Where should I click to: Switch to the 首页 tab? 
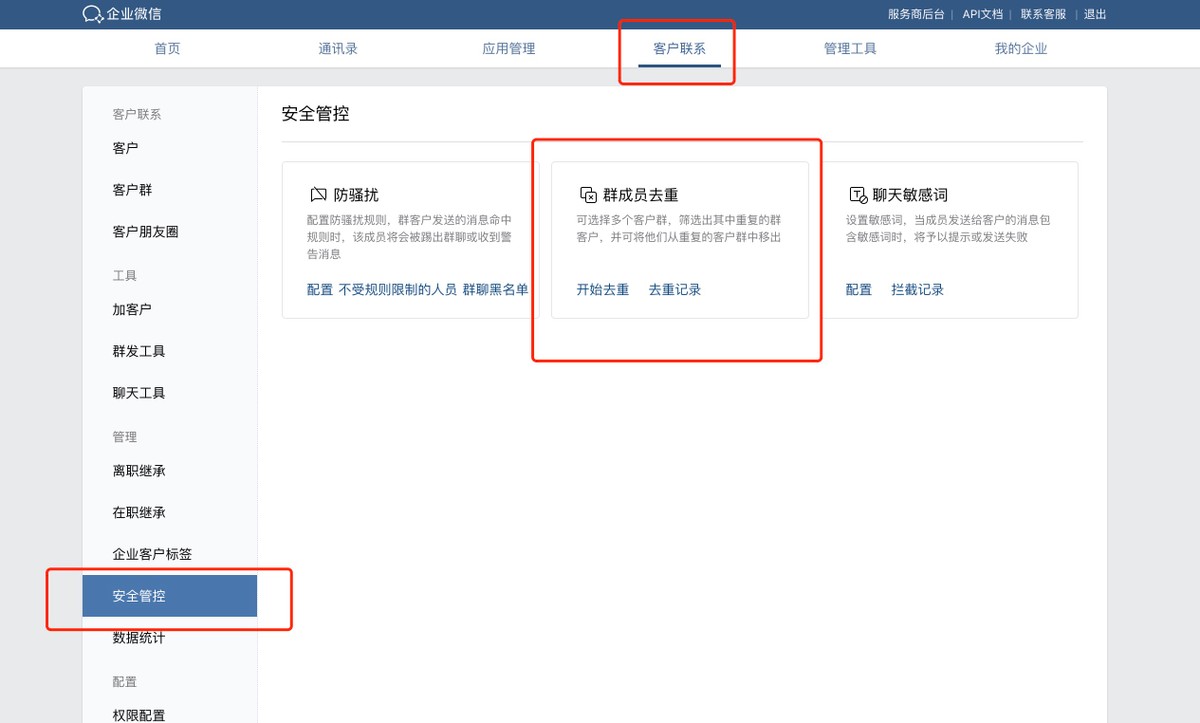166,47
